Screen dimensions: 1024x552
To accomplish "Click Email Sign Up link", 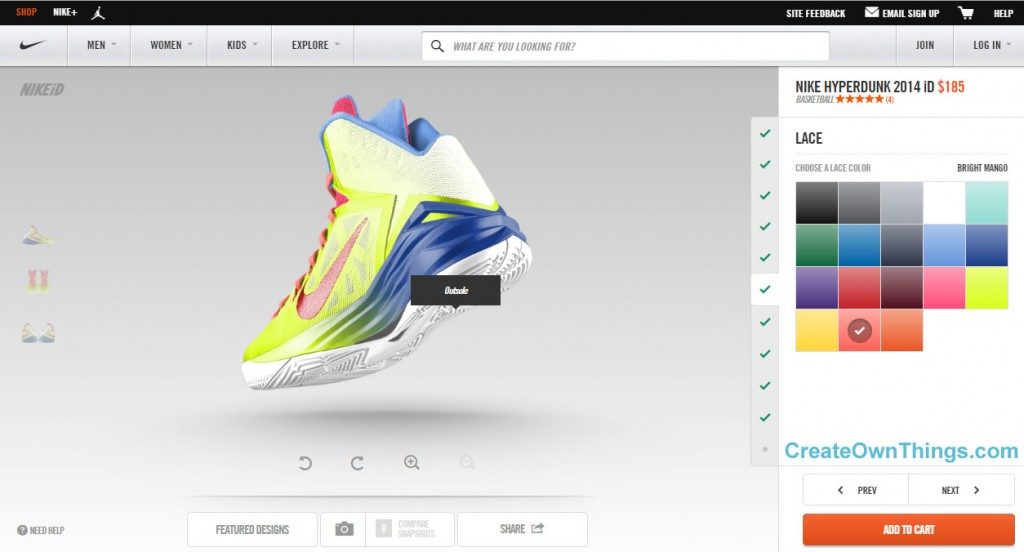I will pos(910,13).
